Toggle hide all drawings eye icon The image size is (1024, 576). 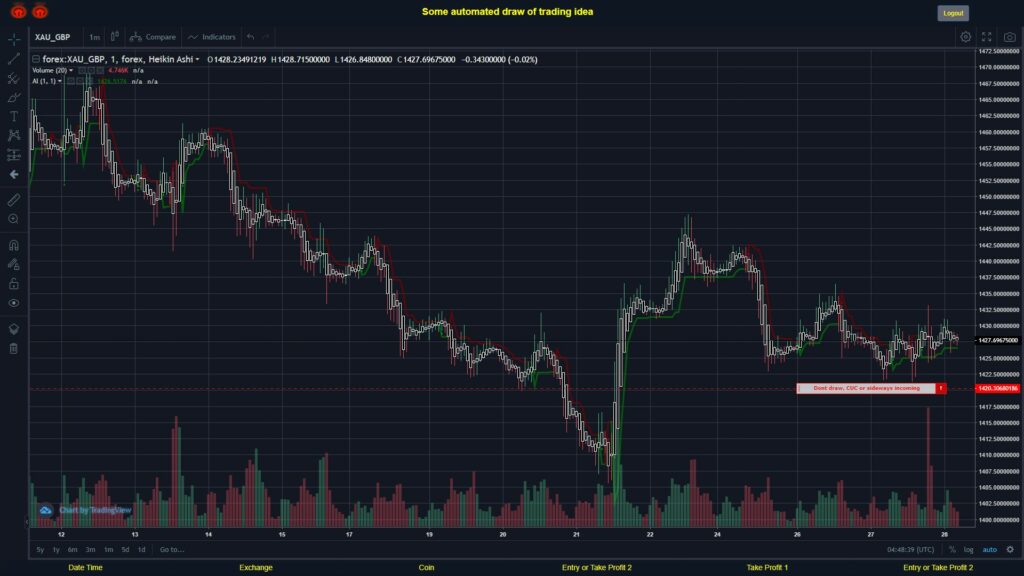point(14,303)
